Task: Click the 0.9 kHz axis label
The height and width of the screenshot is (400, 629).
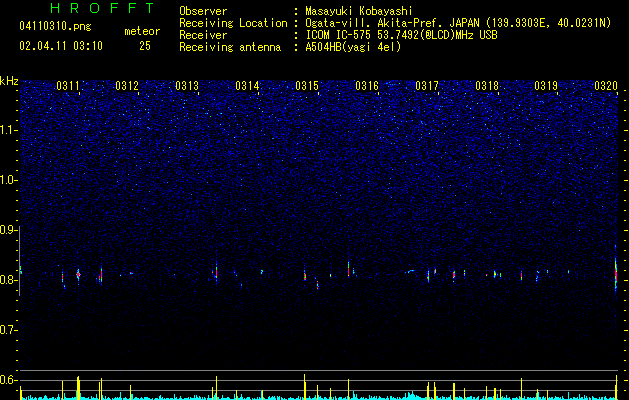Action: tap(8, 230)
